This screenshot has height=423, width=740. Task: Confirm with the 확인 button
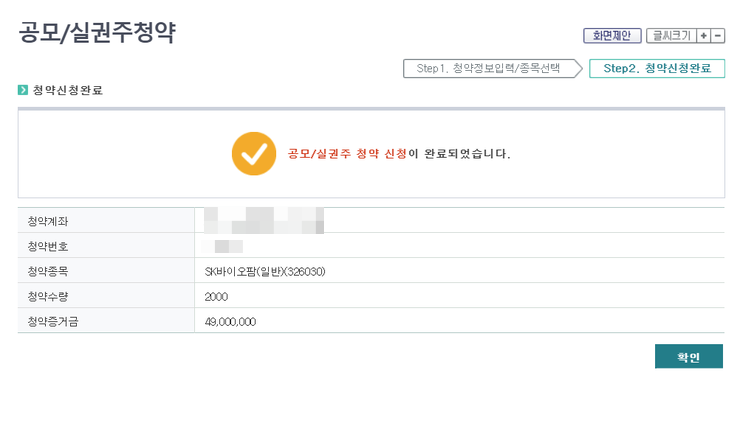pos(688,357)
